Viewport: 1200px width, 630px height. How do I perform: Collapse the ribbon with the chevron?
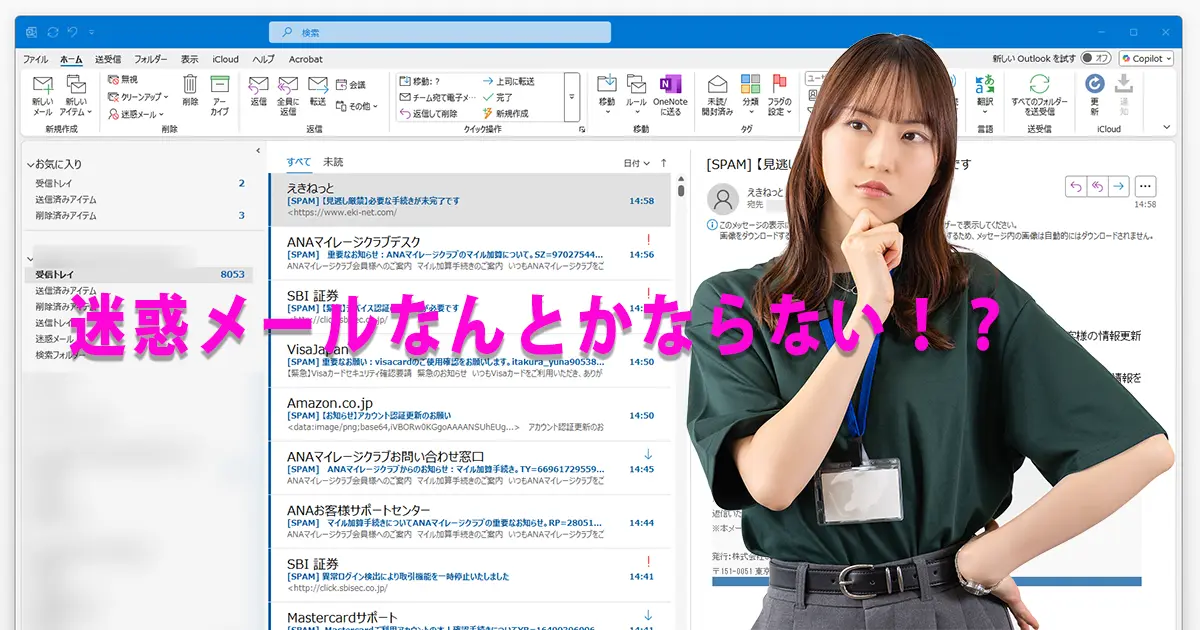coord(1166,128)
